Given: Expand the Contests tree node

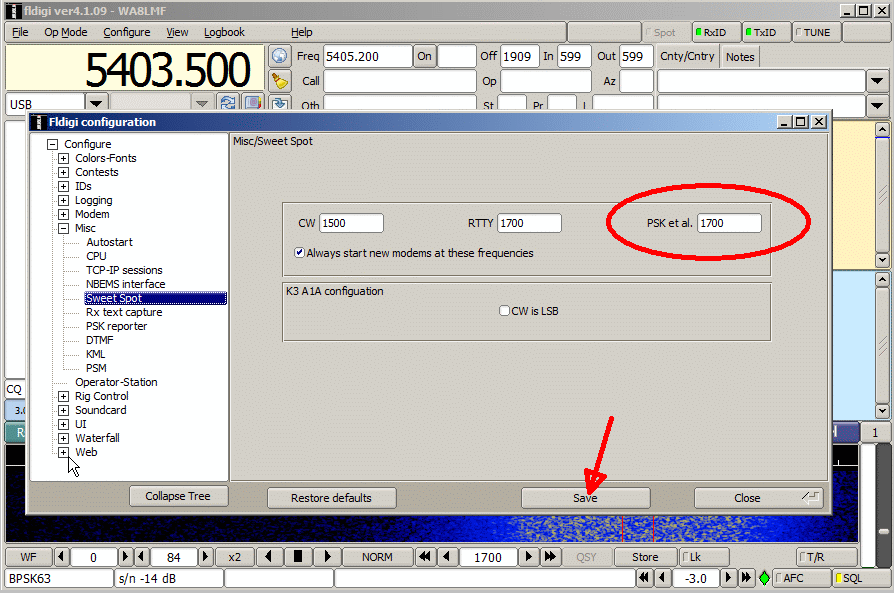Looking at the screenshot, I should click(63, 172).
